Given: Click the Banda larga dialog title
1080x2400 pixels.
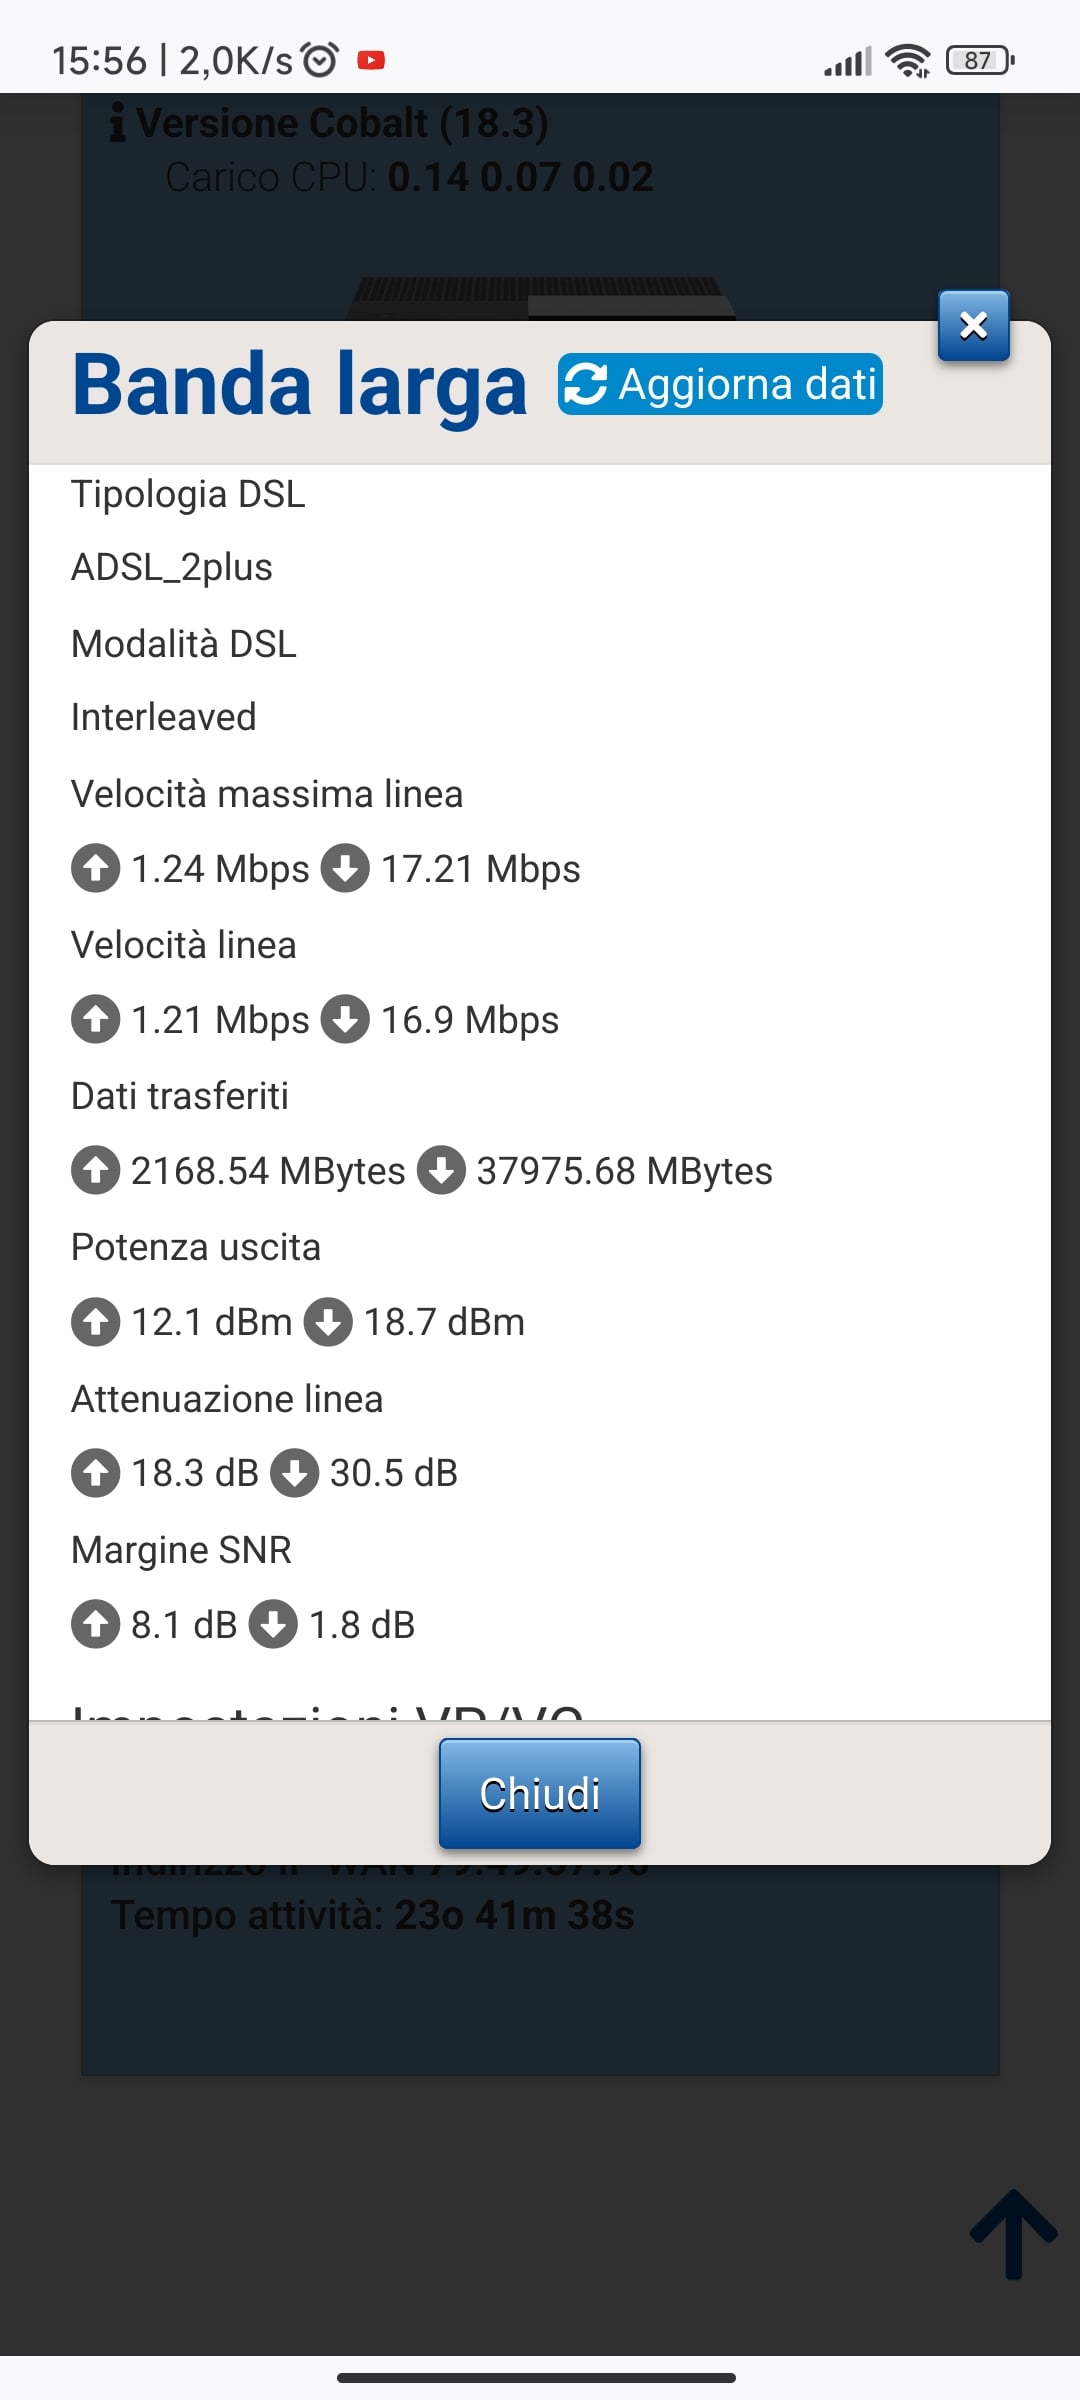Looking at the screenshot, I should tap(299, 386).
